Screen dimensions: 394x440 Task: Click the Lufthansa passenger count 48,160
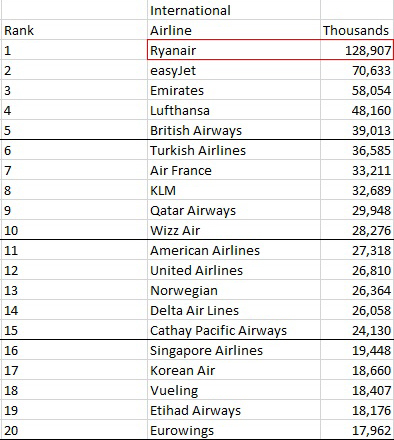coord(357,110)
